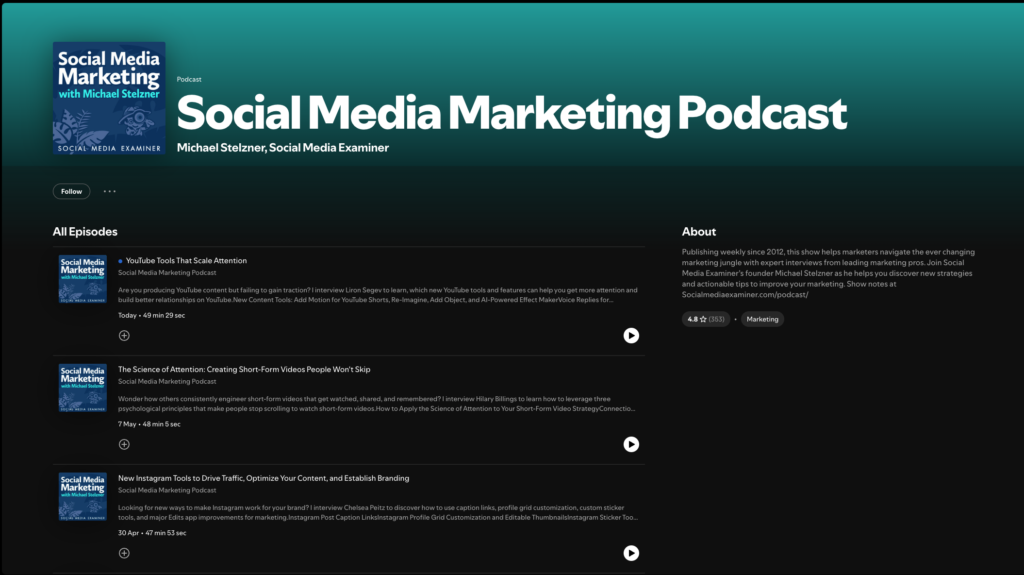Play the YouTube Tools That Scale Attention episode

click(x=631, y=335)
